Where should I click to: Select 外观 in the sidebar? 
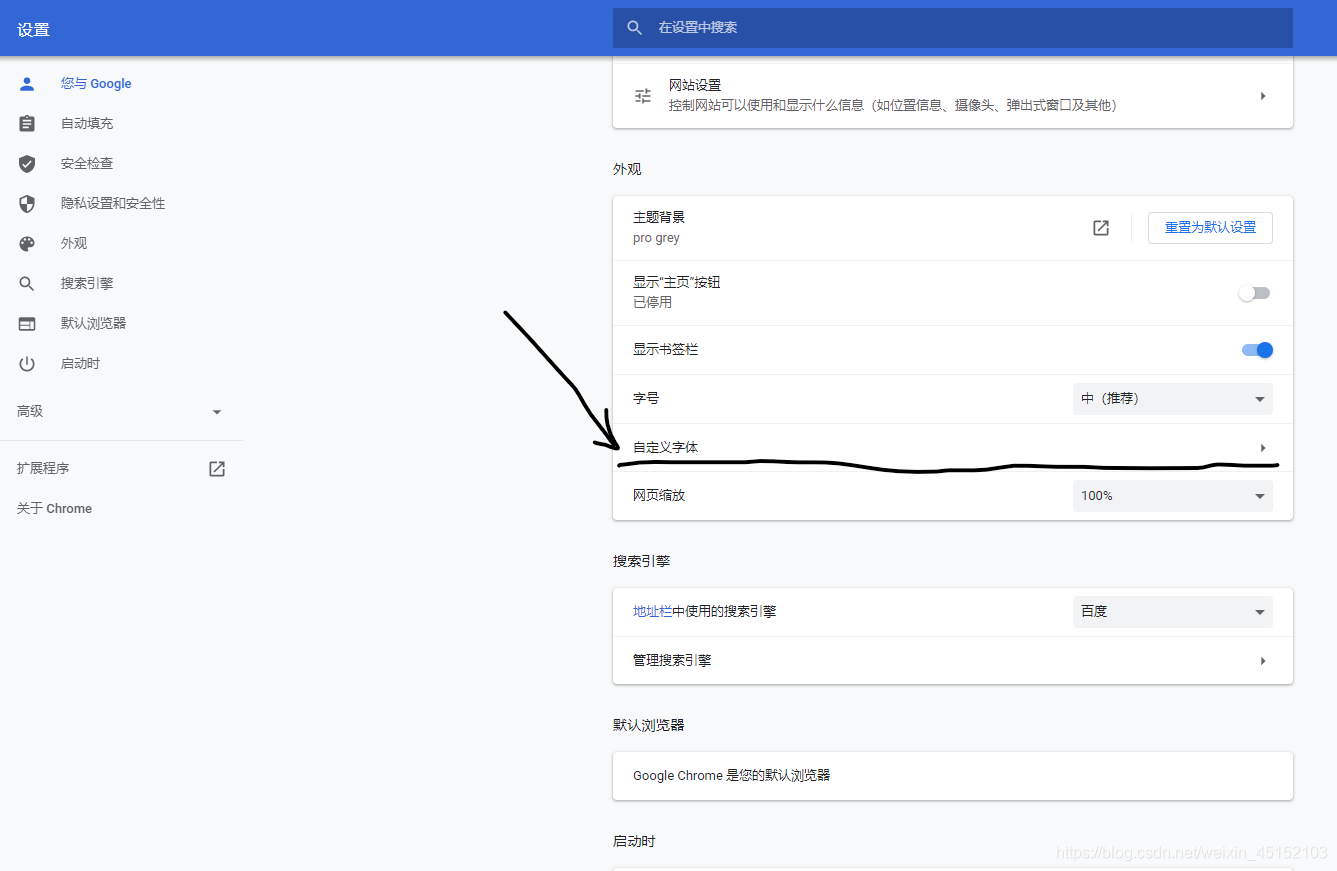pyautogui.click(x=74, y=244)
